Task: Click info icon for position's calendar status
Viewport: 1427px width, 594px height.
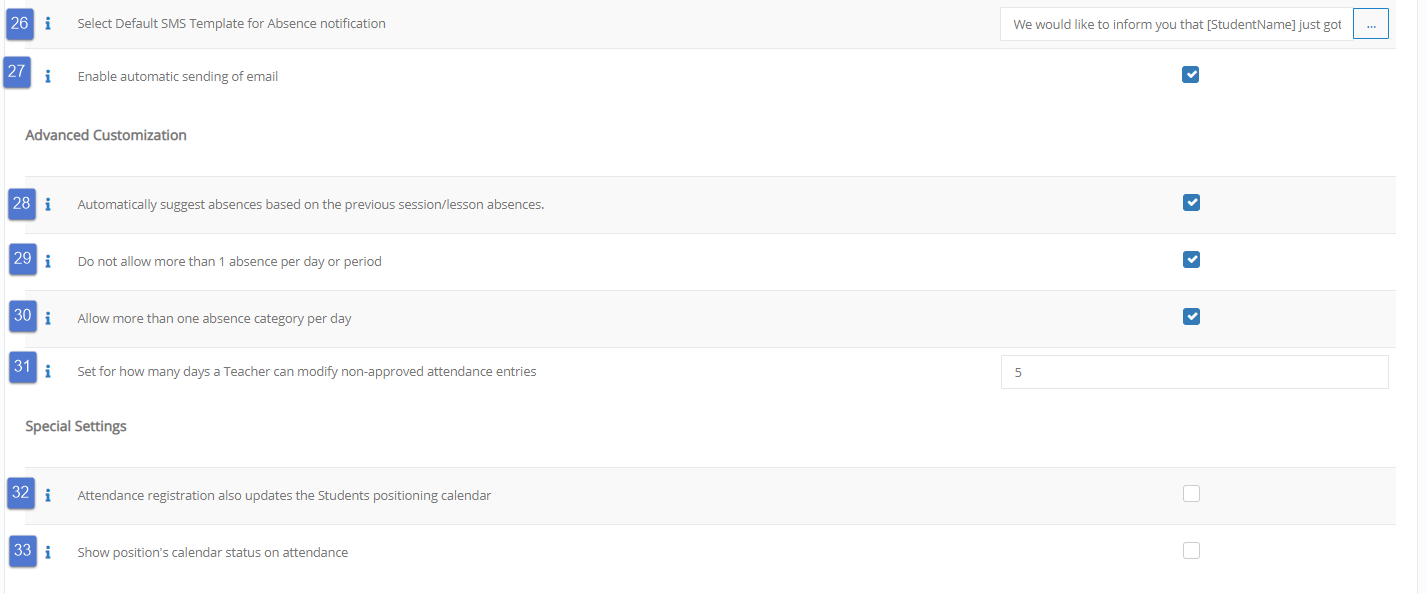Action: 48,552
